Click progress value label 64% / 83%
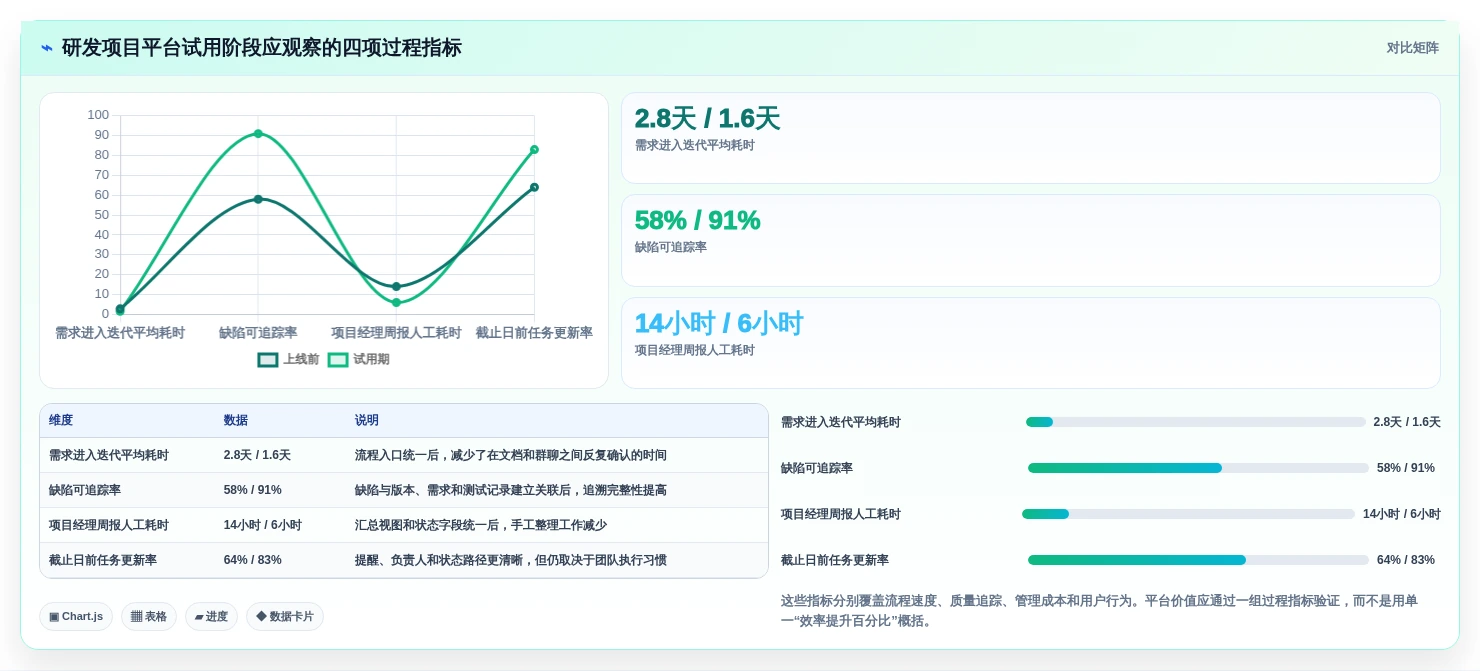The height and width of the screenshot is (671, 1480). [x=1406, y=560]
